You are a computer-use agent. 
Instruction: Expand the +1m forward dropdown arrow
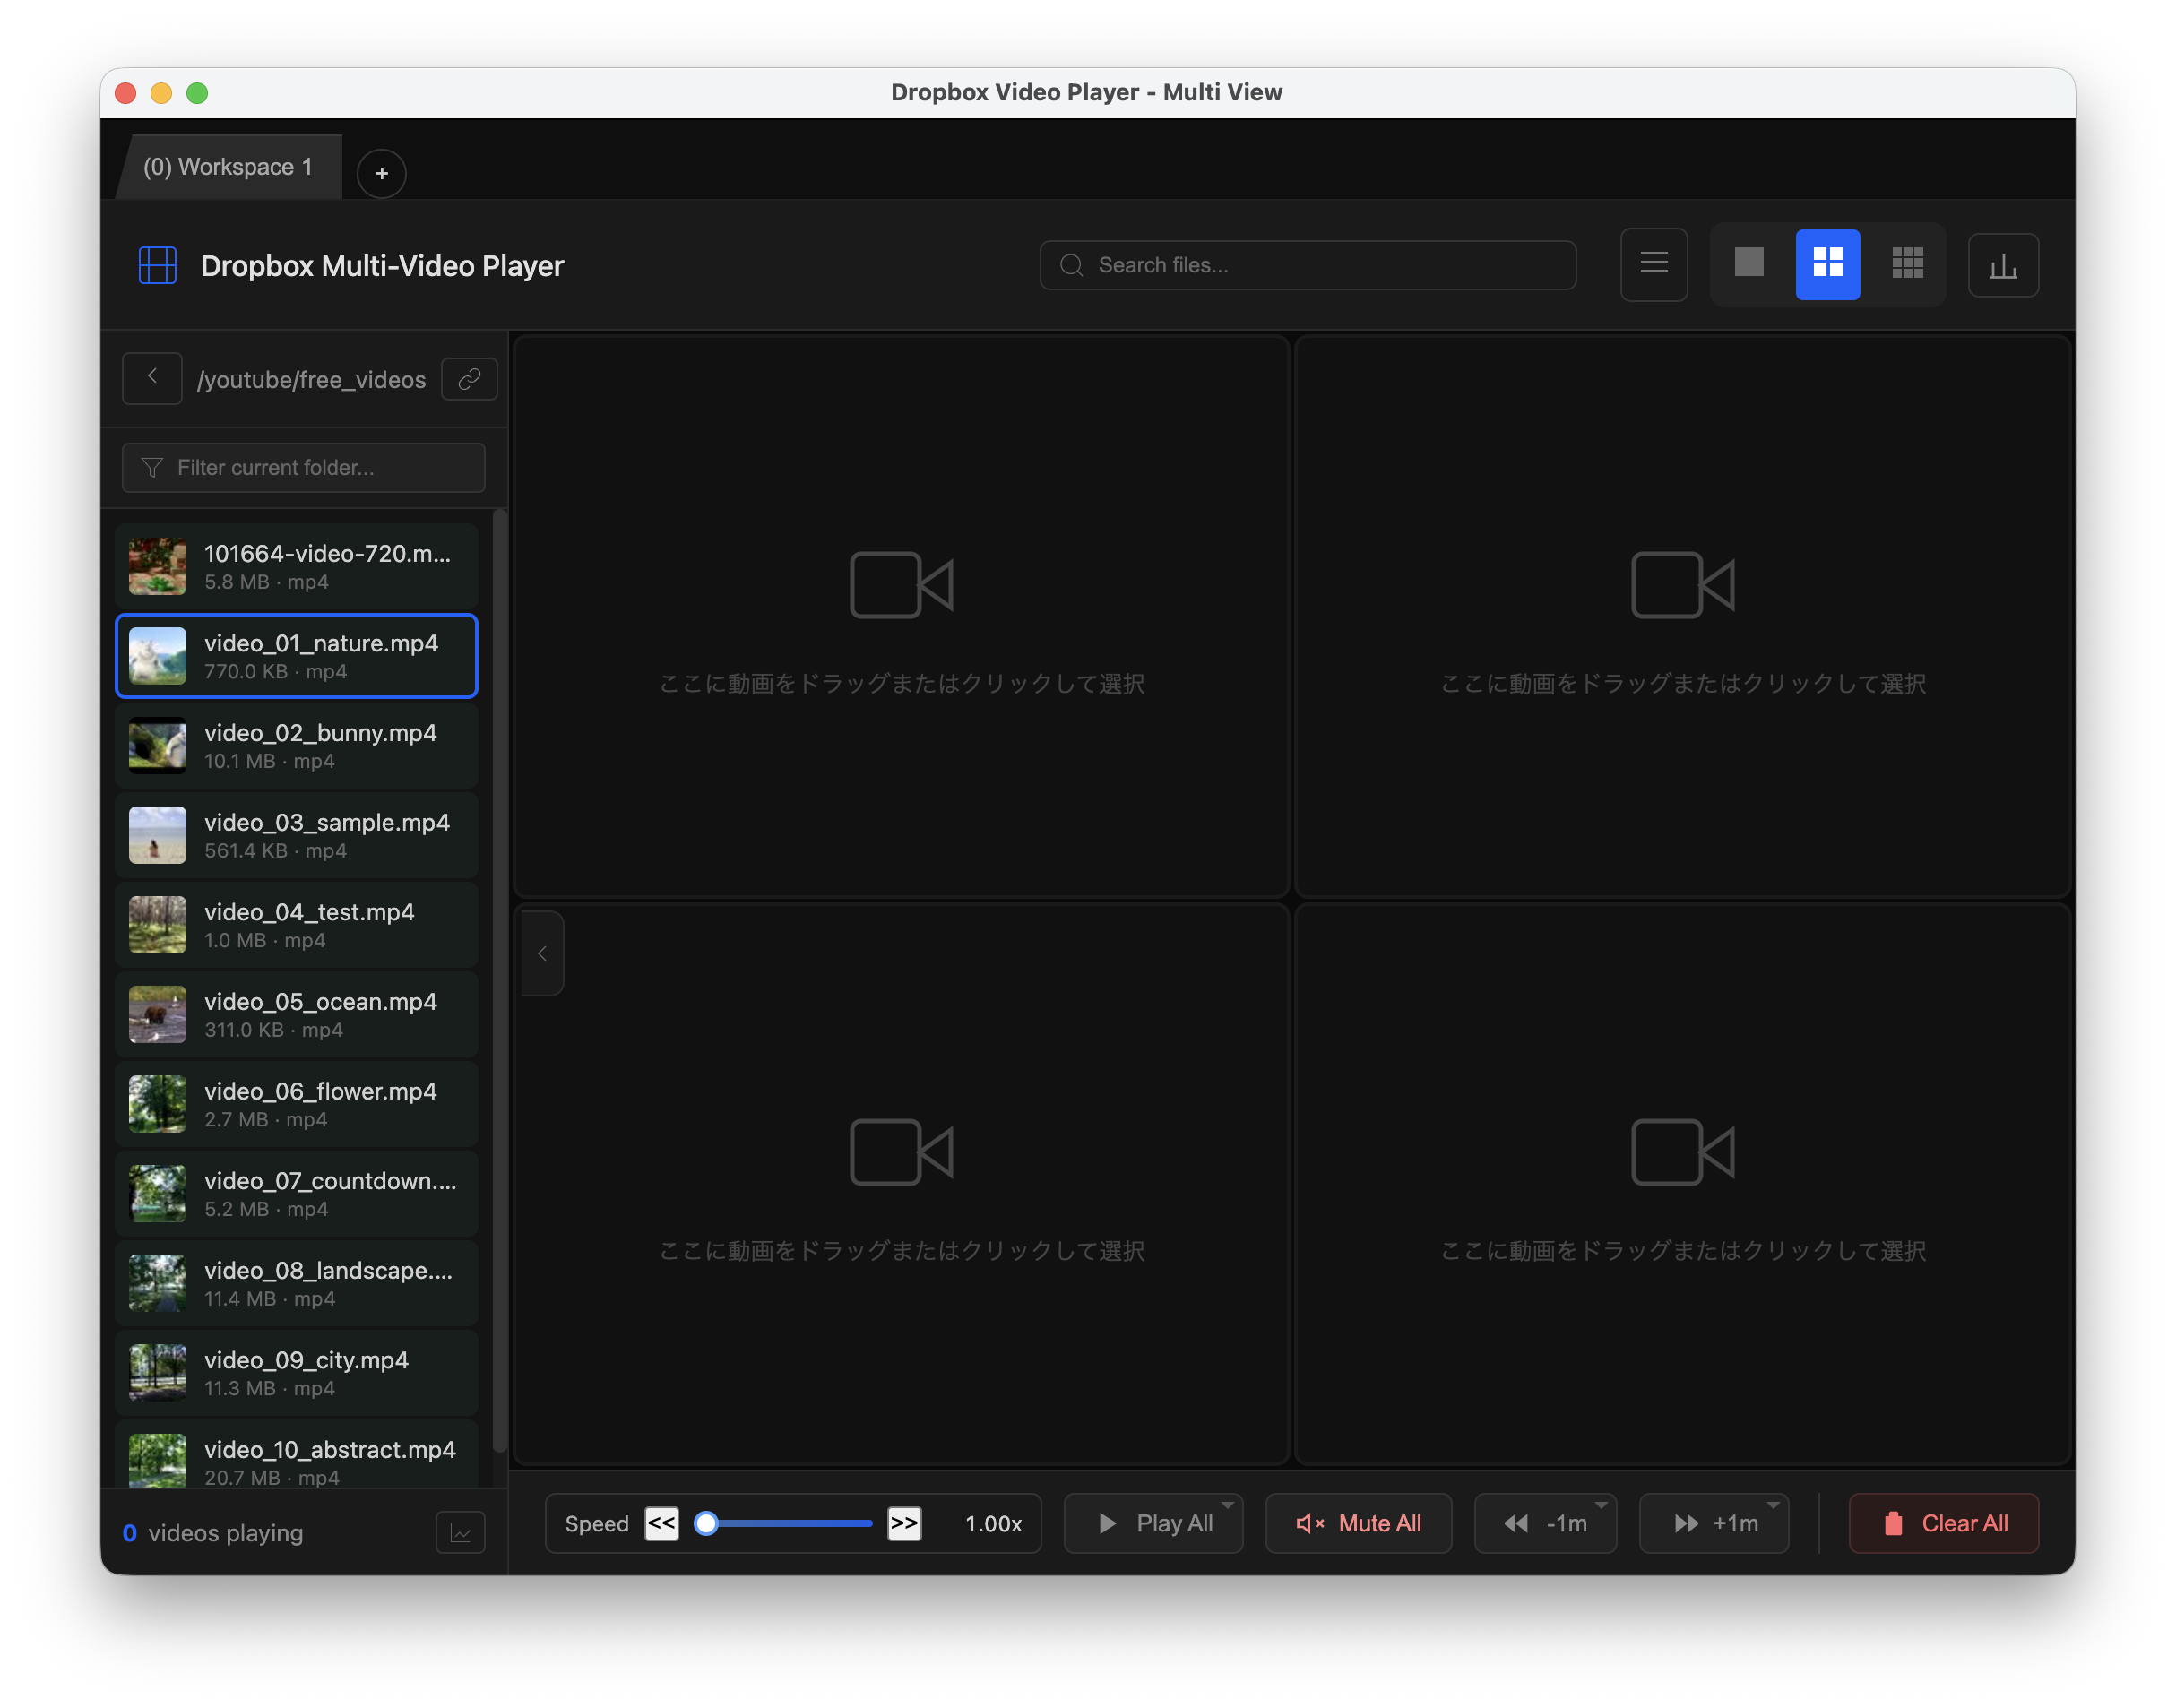[1773, 1505]
